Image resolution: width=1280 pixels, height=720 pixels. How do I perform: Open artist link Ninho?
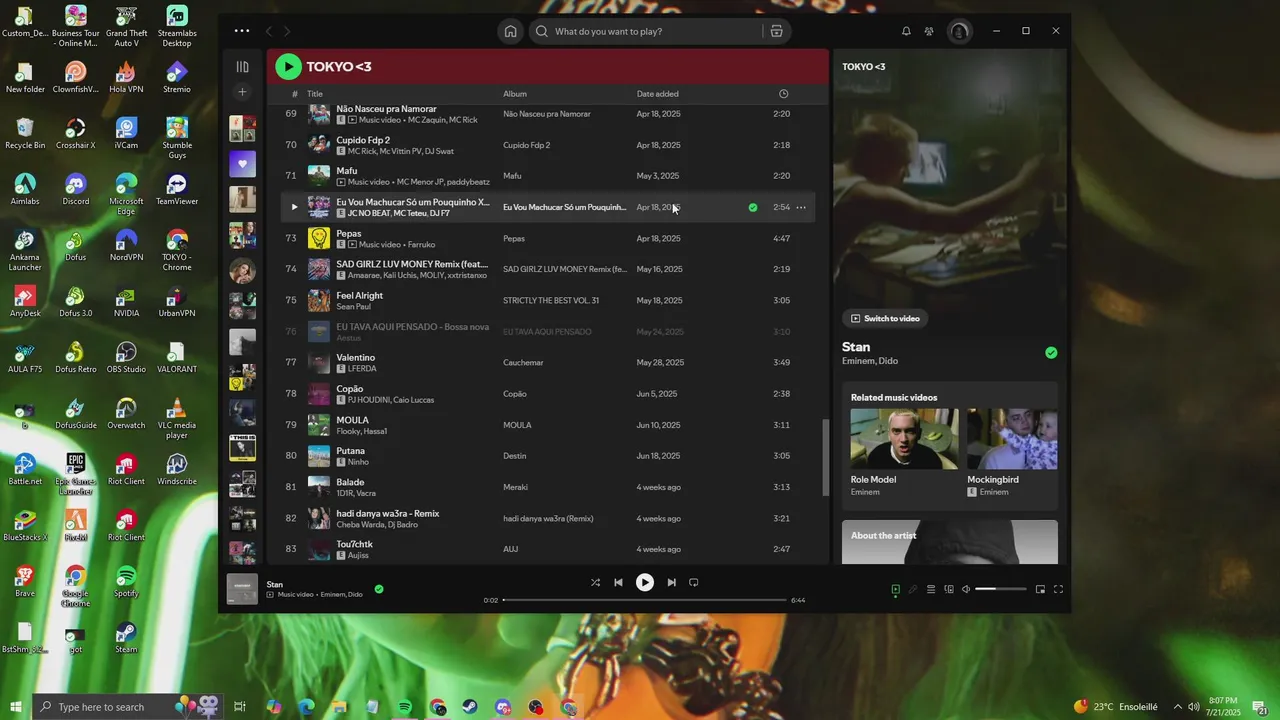click(x=358, y=462)
